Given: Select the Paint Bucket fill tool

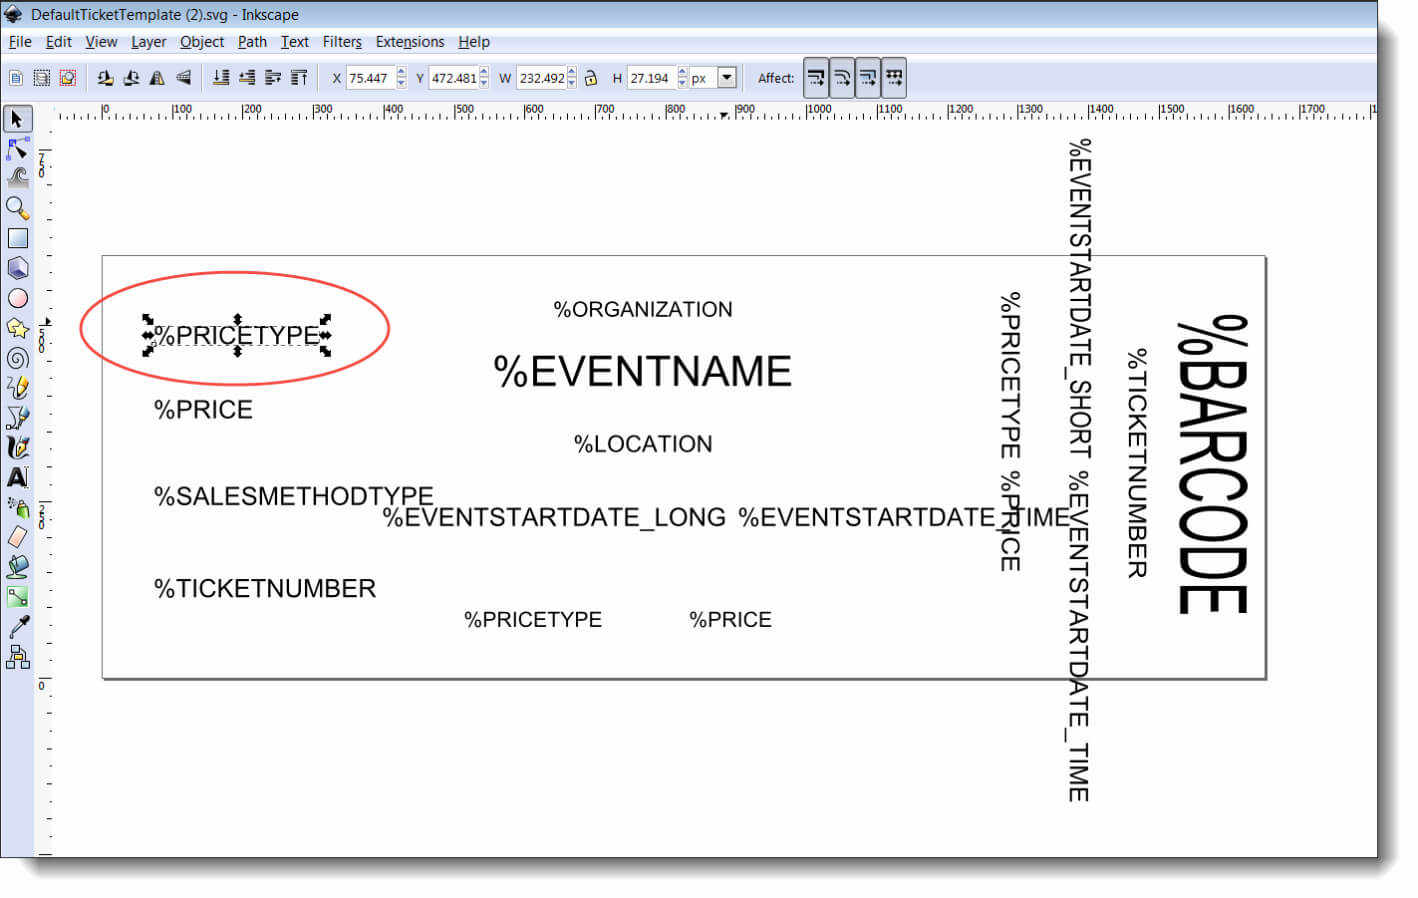Looking at the screenshot, I should pos(17,567).
